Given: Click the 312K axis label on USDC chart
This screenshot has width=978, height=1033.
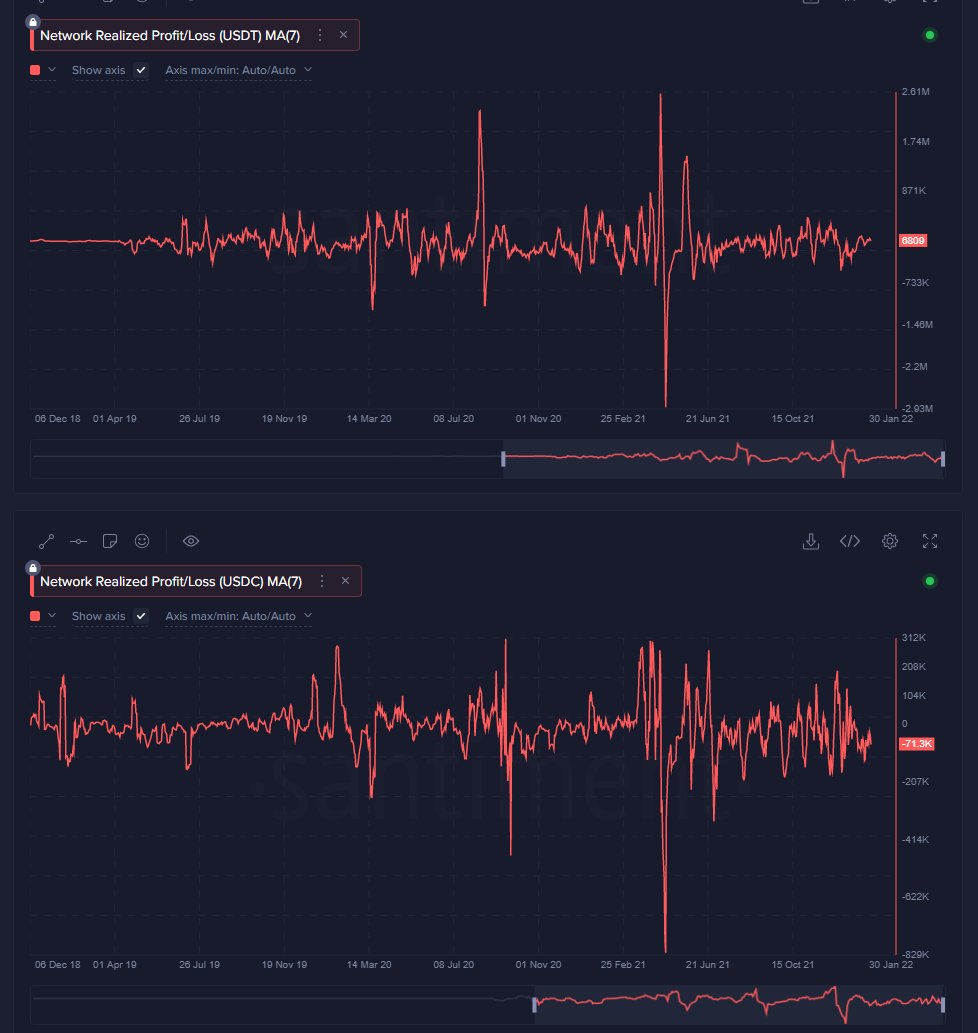Looking at the screenshot, I should click(x=913, y=638).
